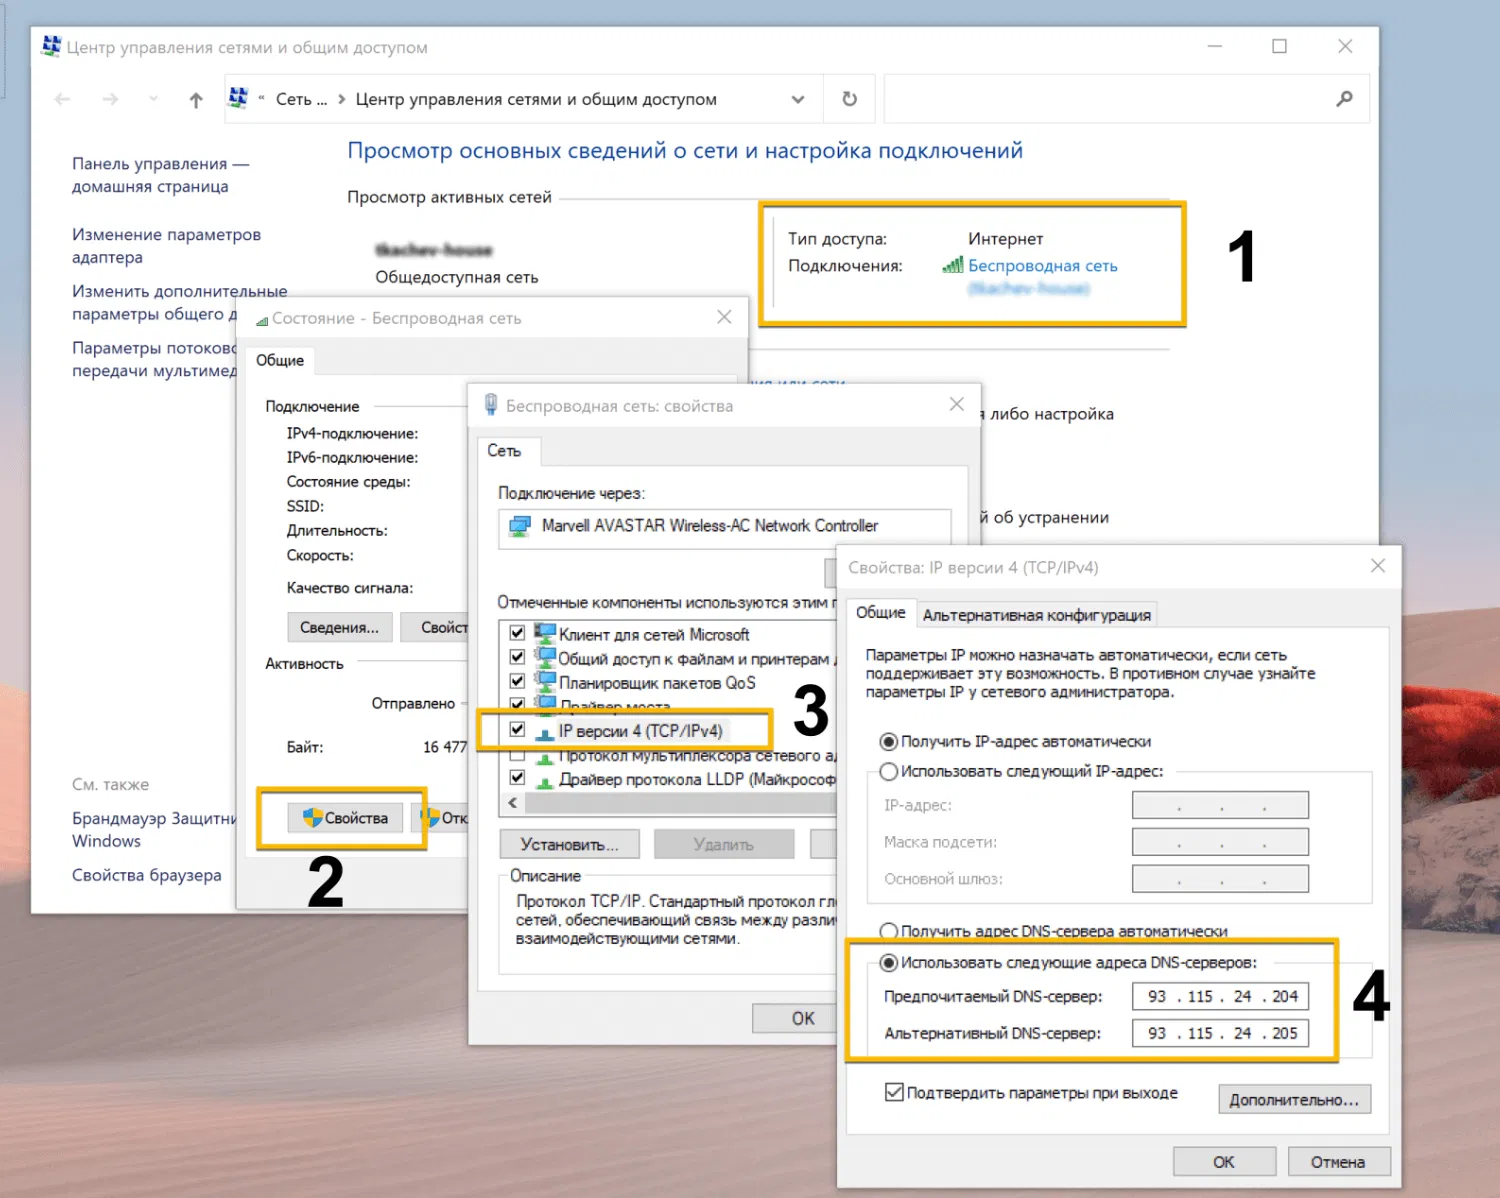
Task: Open the address bar dropdown chevron
Action: (x=798, y=99)
